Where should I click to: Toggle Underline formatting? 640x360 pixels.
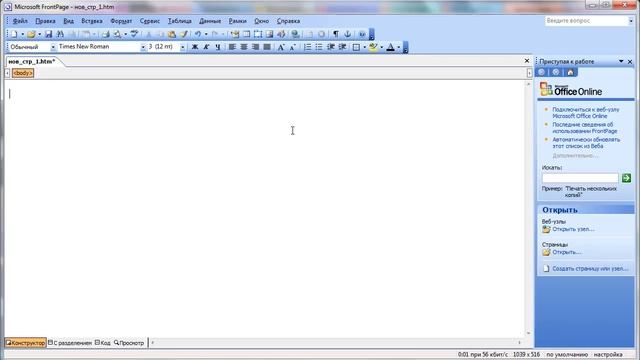point(218,47)
